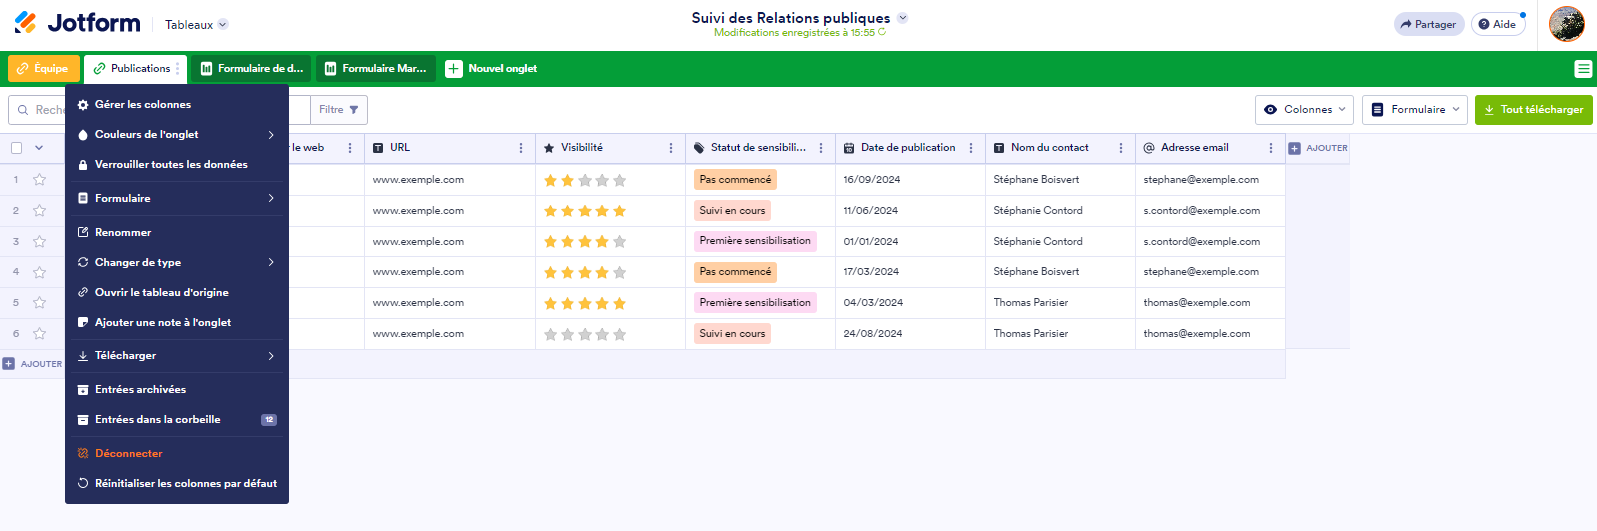Open URL column options three-dot menu
The width and height of the screenshot is (1597, 531).
(x=521, y=148)
